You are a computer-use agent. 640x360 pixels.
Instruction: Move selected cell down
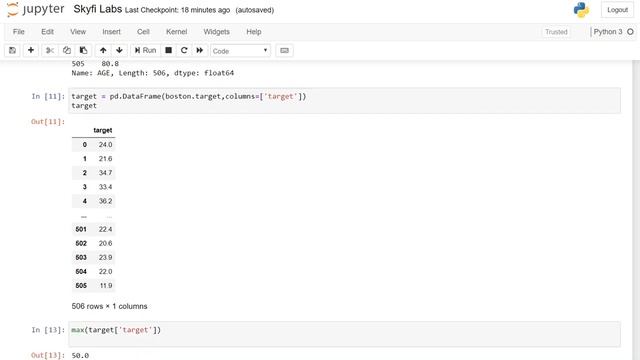click(x=119, y=50)
